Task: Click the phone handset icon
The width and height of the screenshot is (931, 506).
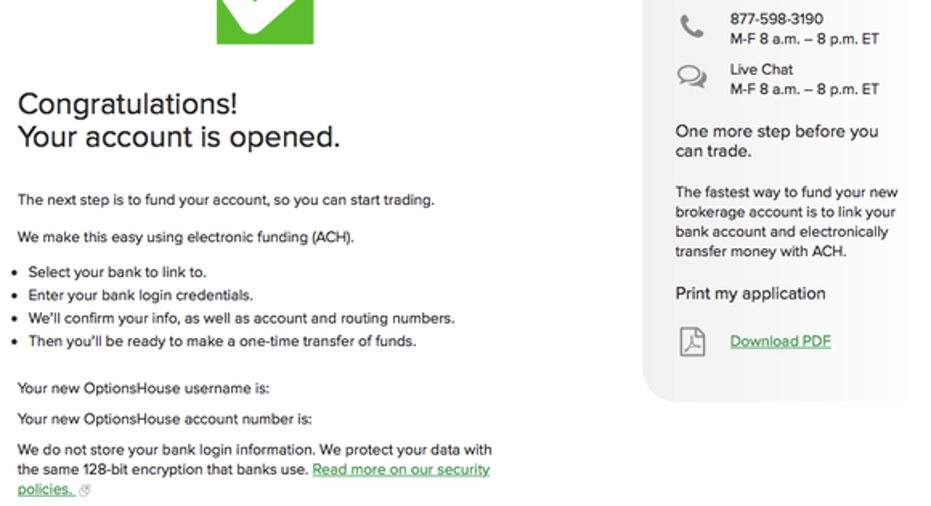Action: 692,27
